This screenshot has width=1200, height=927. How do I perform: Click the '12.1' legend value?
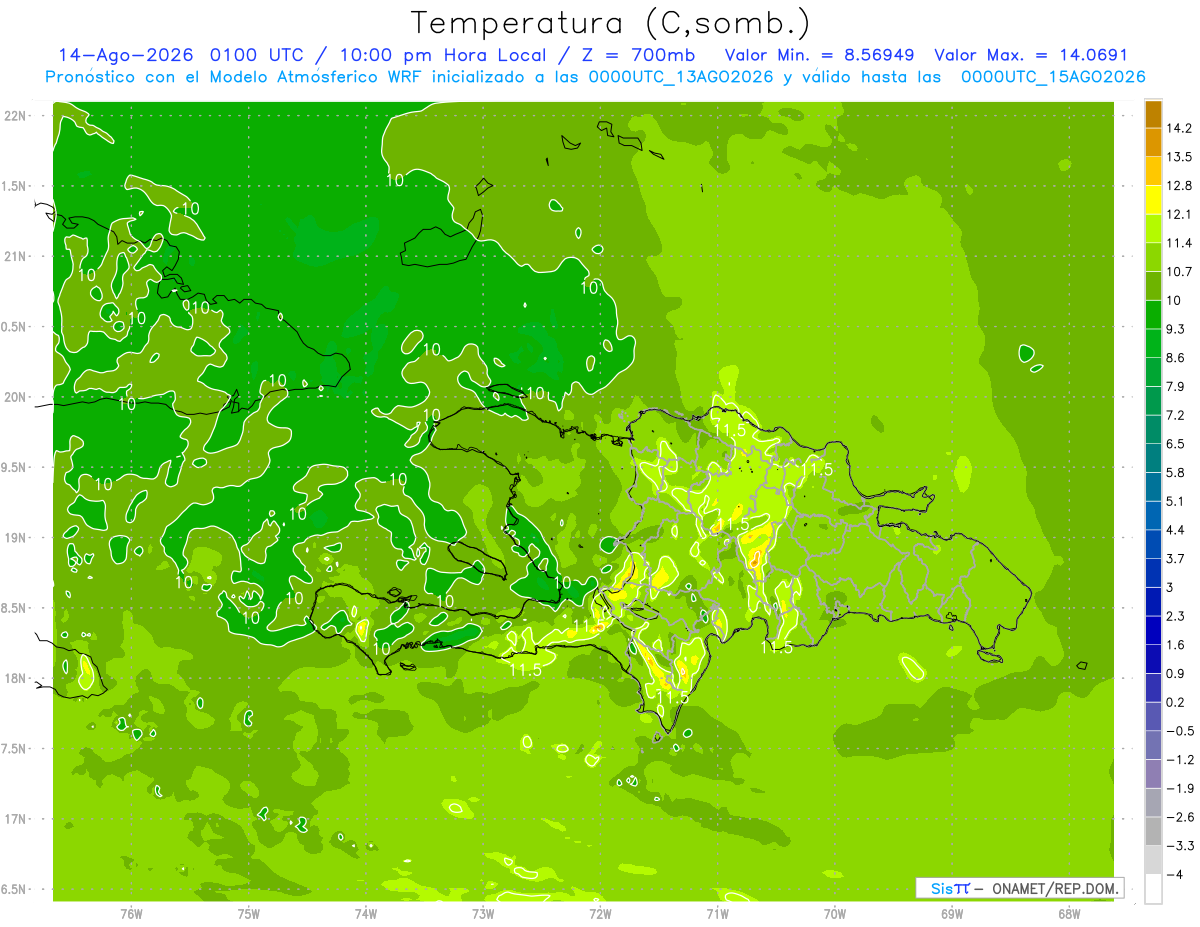pyautogui.click(x=1178, y=214)
